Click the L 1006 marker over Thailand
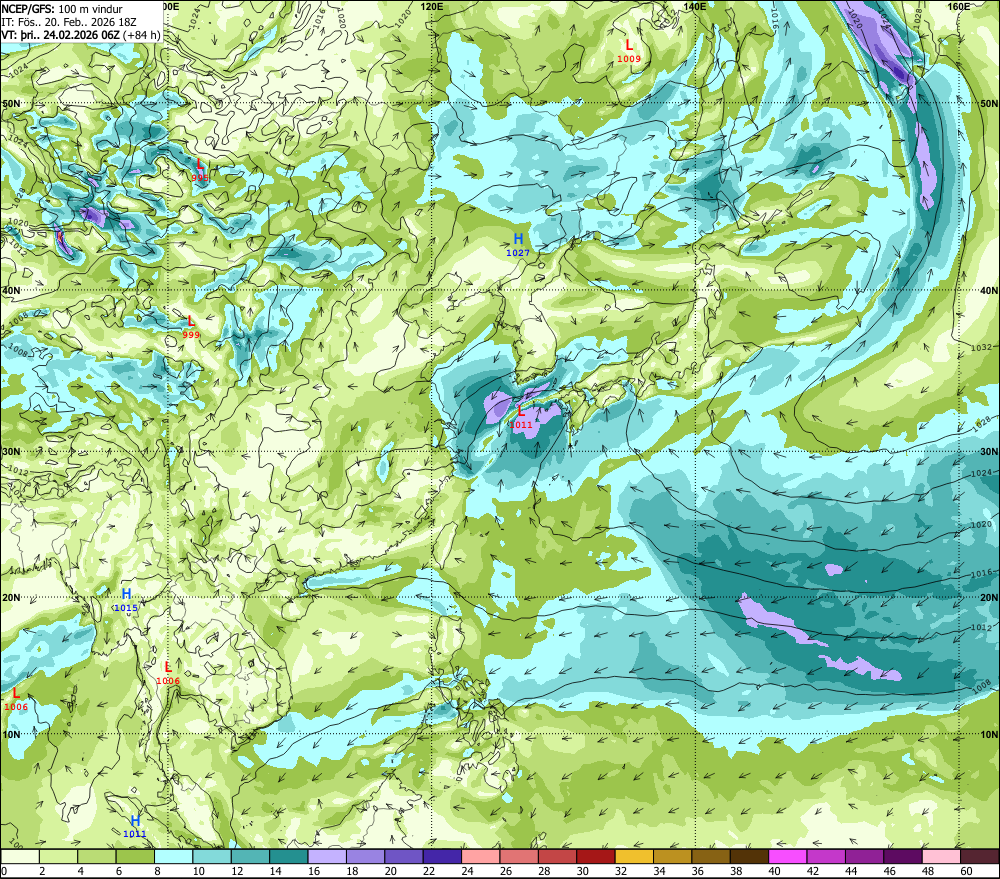This screenshot has width=1000, height=879. pyautogui.click(x=168, y=673)
